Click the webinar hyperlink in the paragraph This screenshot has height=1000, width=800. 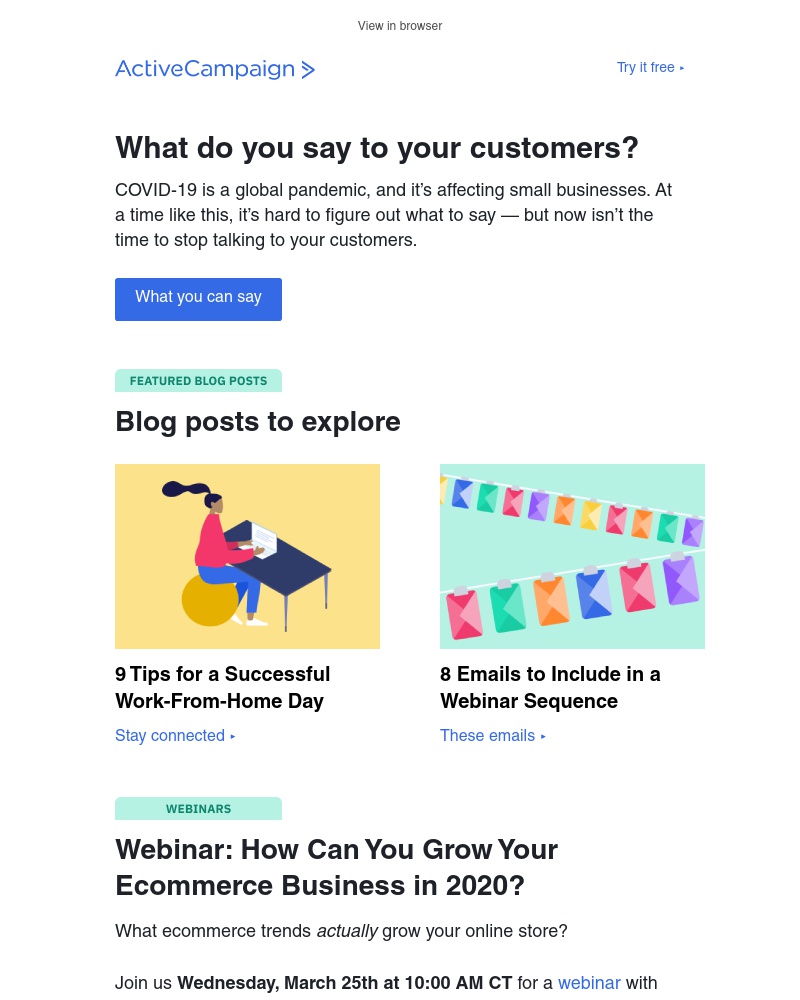point(589,983)
